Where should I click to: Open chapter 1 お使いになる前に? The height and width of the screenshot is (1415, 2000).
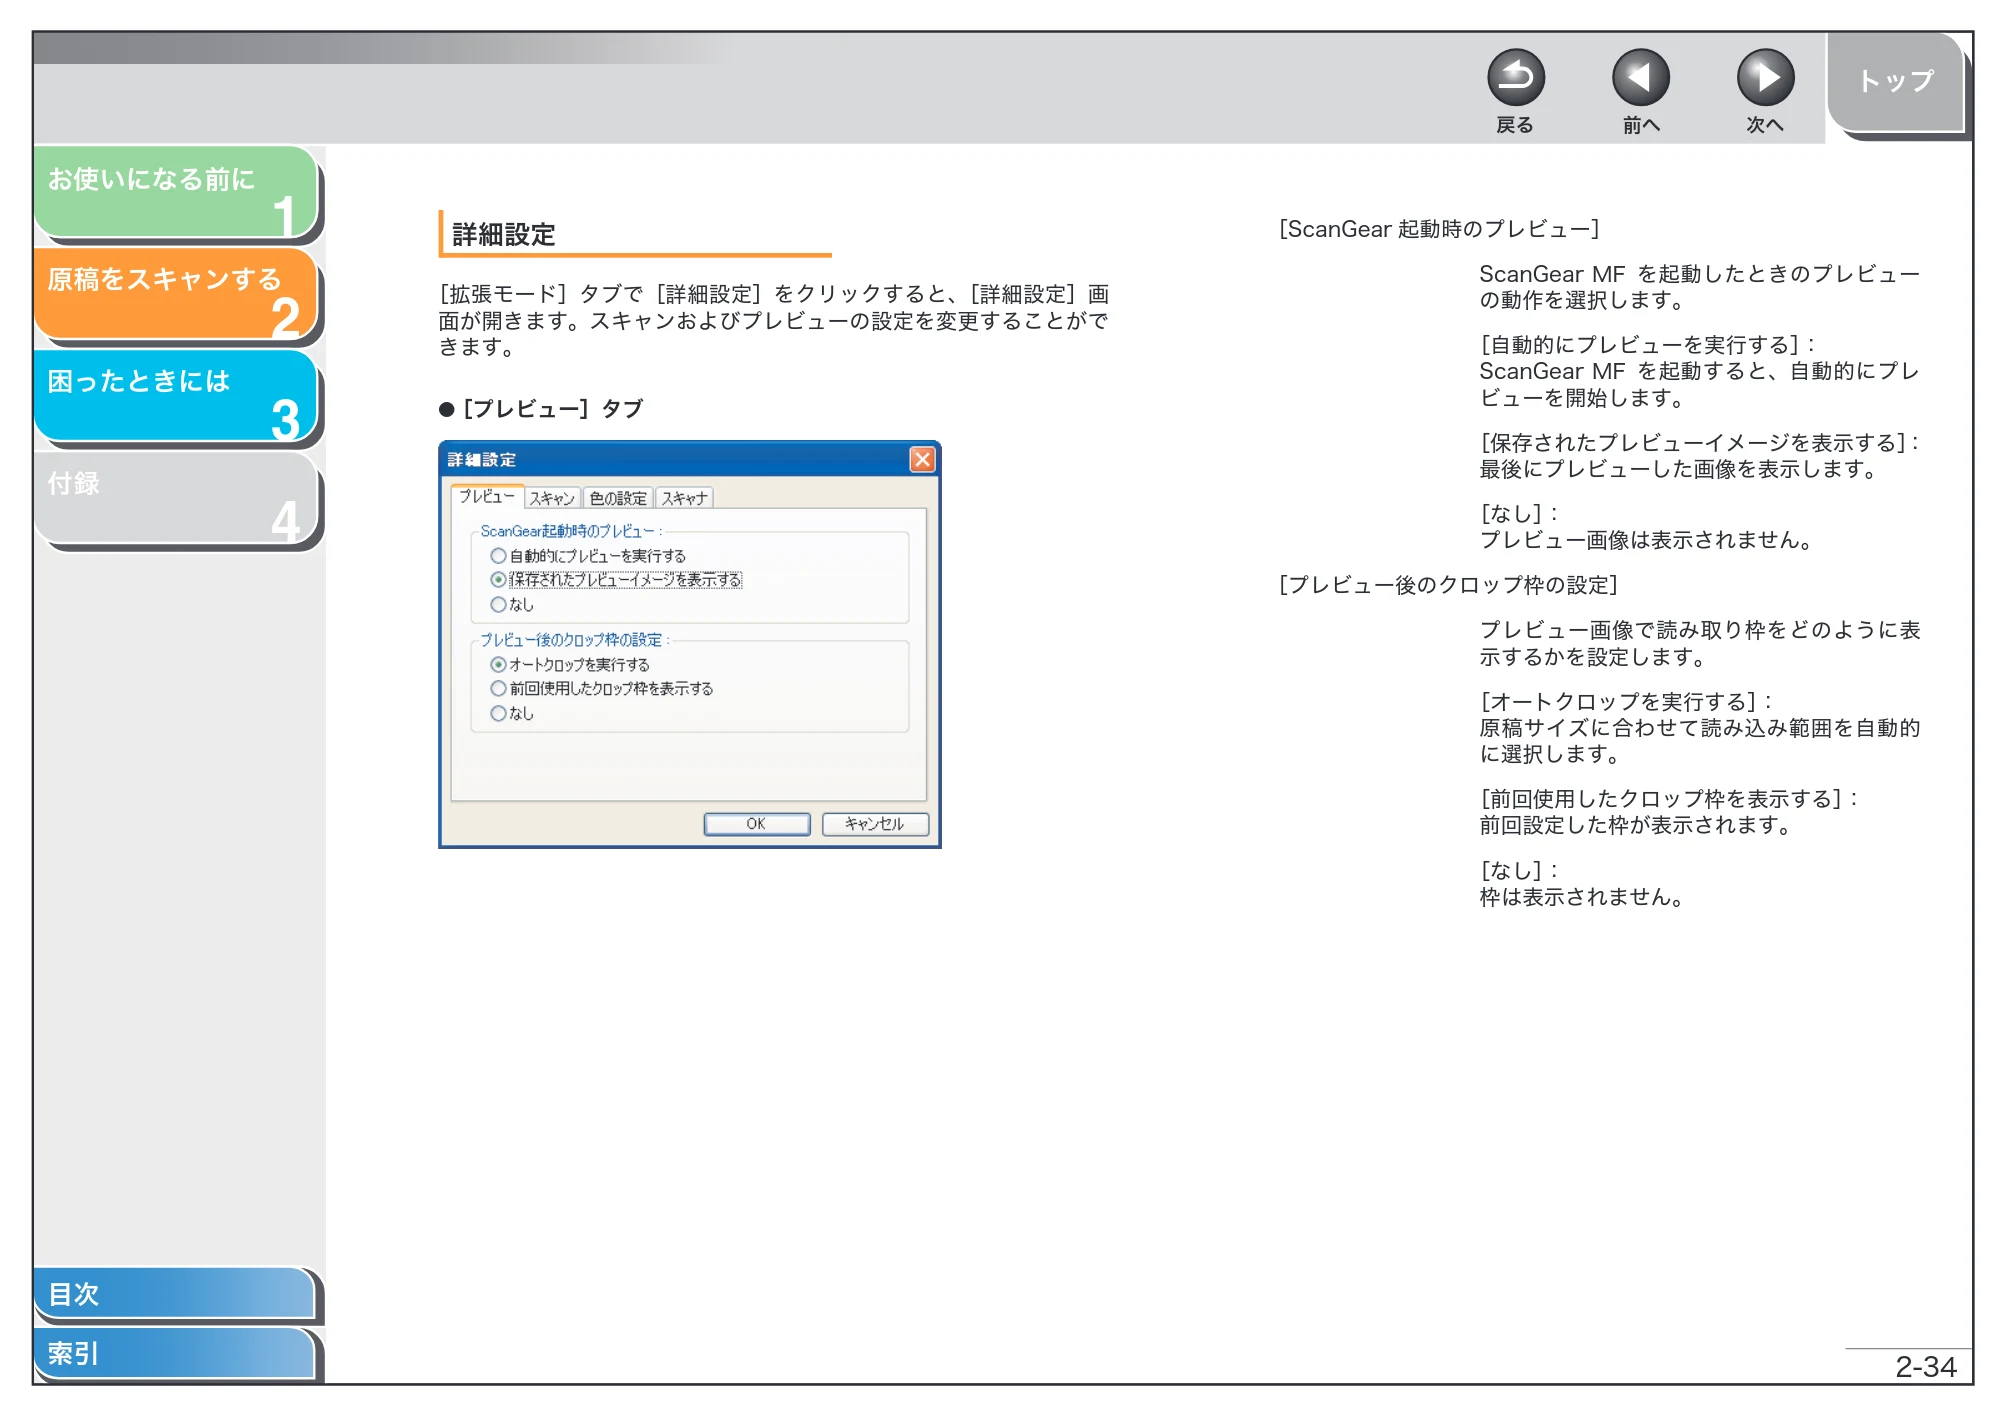[x=176, y=193]
